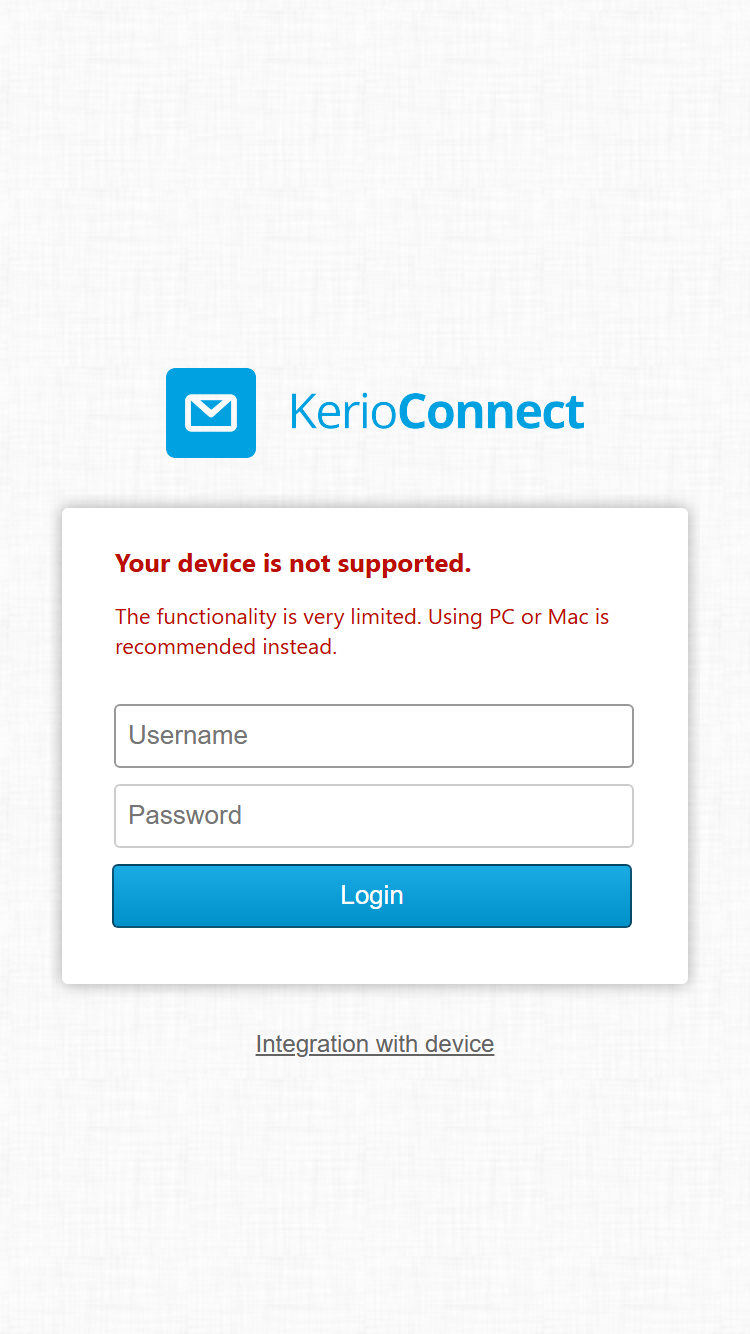Click 'recommended instead.' in the warning message
Image resolution: width=750 pixels, height=1334 pixels.
coord(226,647)
